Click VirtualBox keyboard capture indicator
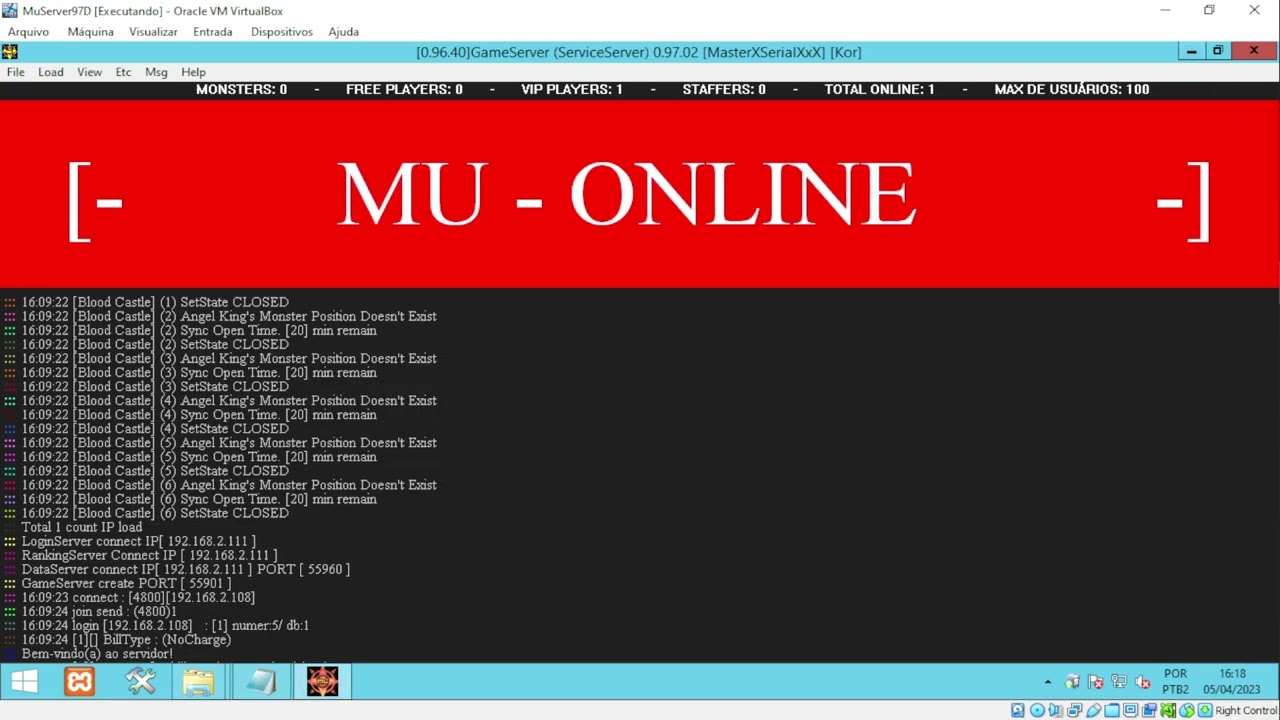The height and width of the screenshot is (720, 1280). pos(1205,710)
